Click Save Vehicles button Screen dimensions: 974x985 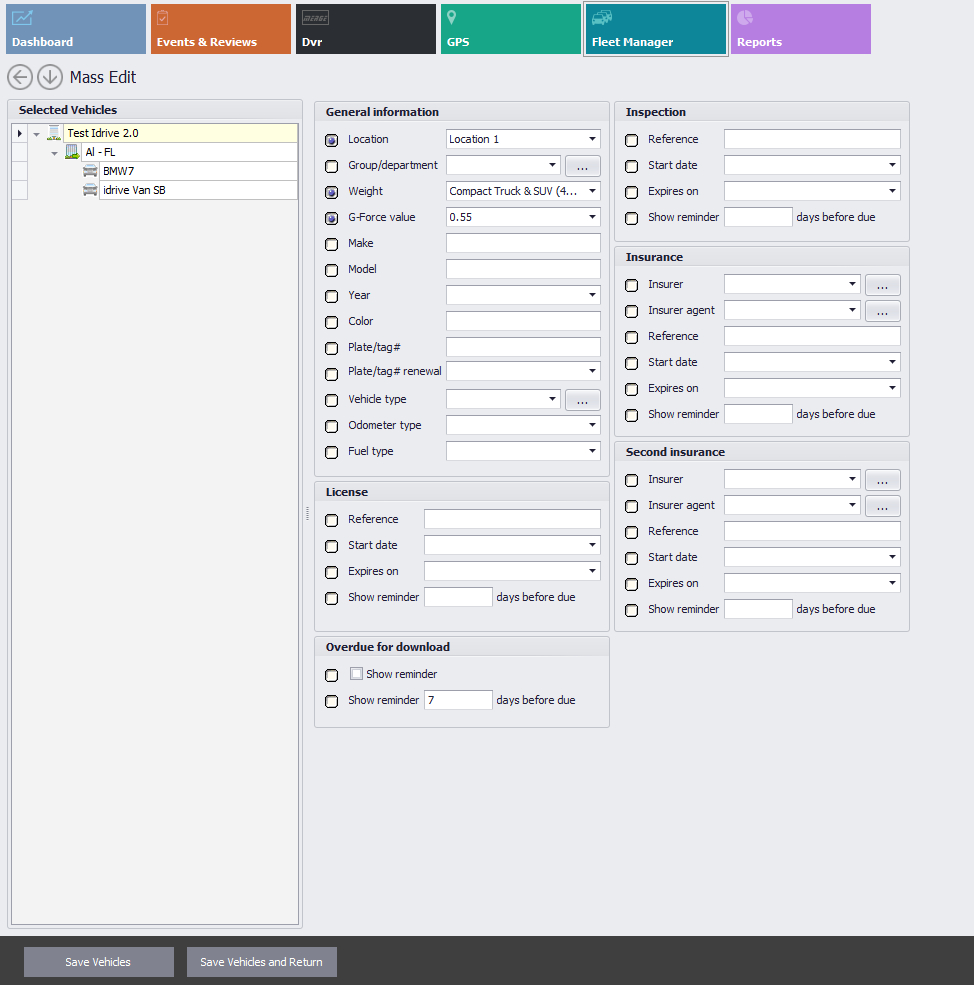[x=98, y=962]
